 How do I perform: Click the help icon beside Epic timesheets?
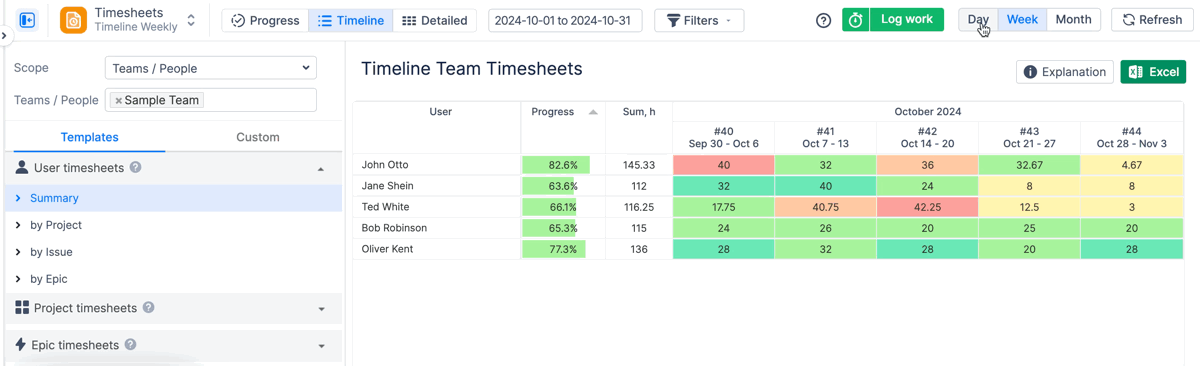tap(131, 345)
